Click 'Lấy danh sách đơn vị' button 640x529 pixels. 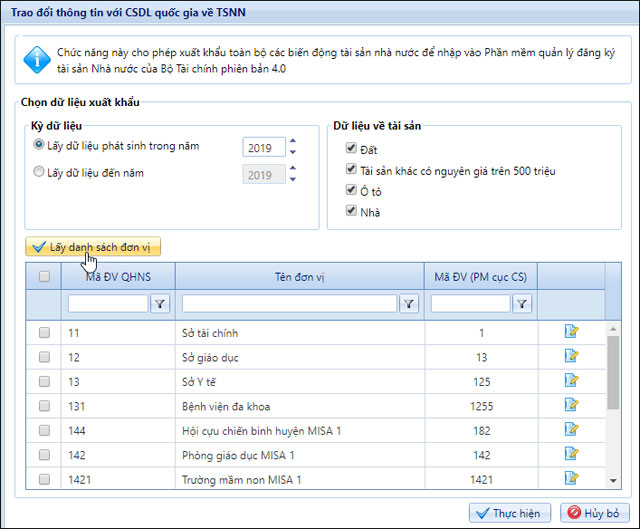click(91, 246)
